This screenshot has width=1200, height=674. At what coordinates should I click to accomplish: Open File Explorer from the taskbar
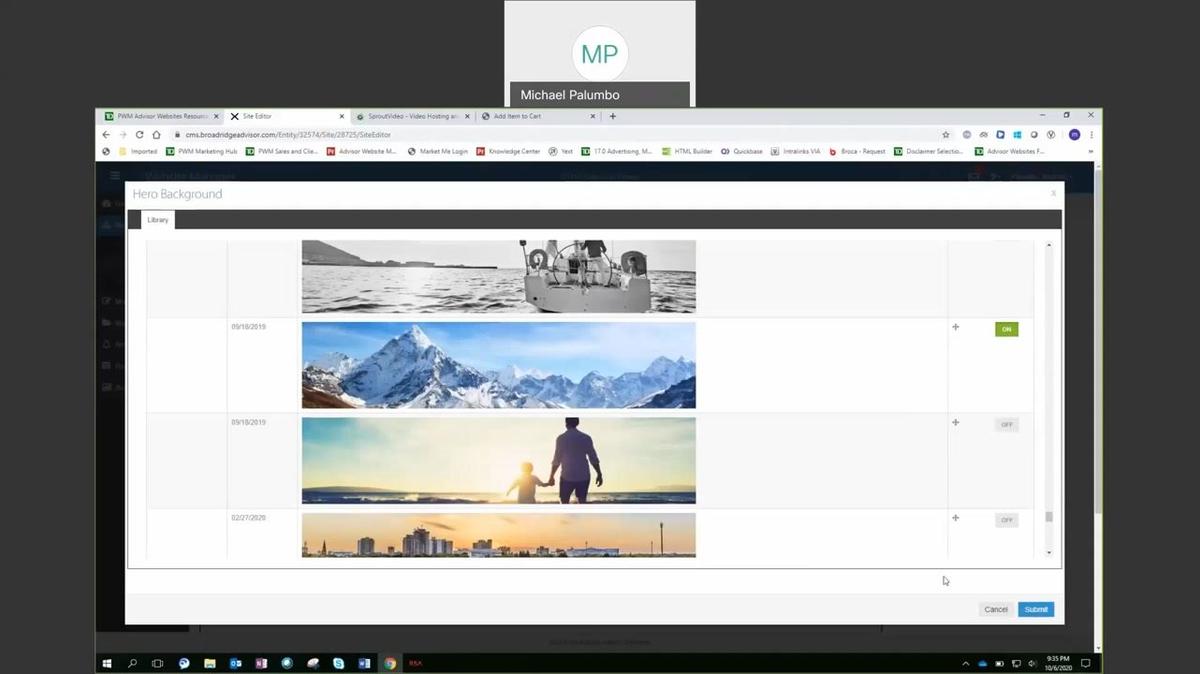point(210,663)
